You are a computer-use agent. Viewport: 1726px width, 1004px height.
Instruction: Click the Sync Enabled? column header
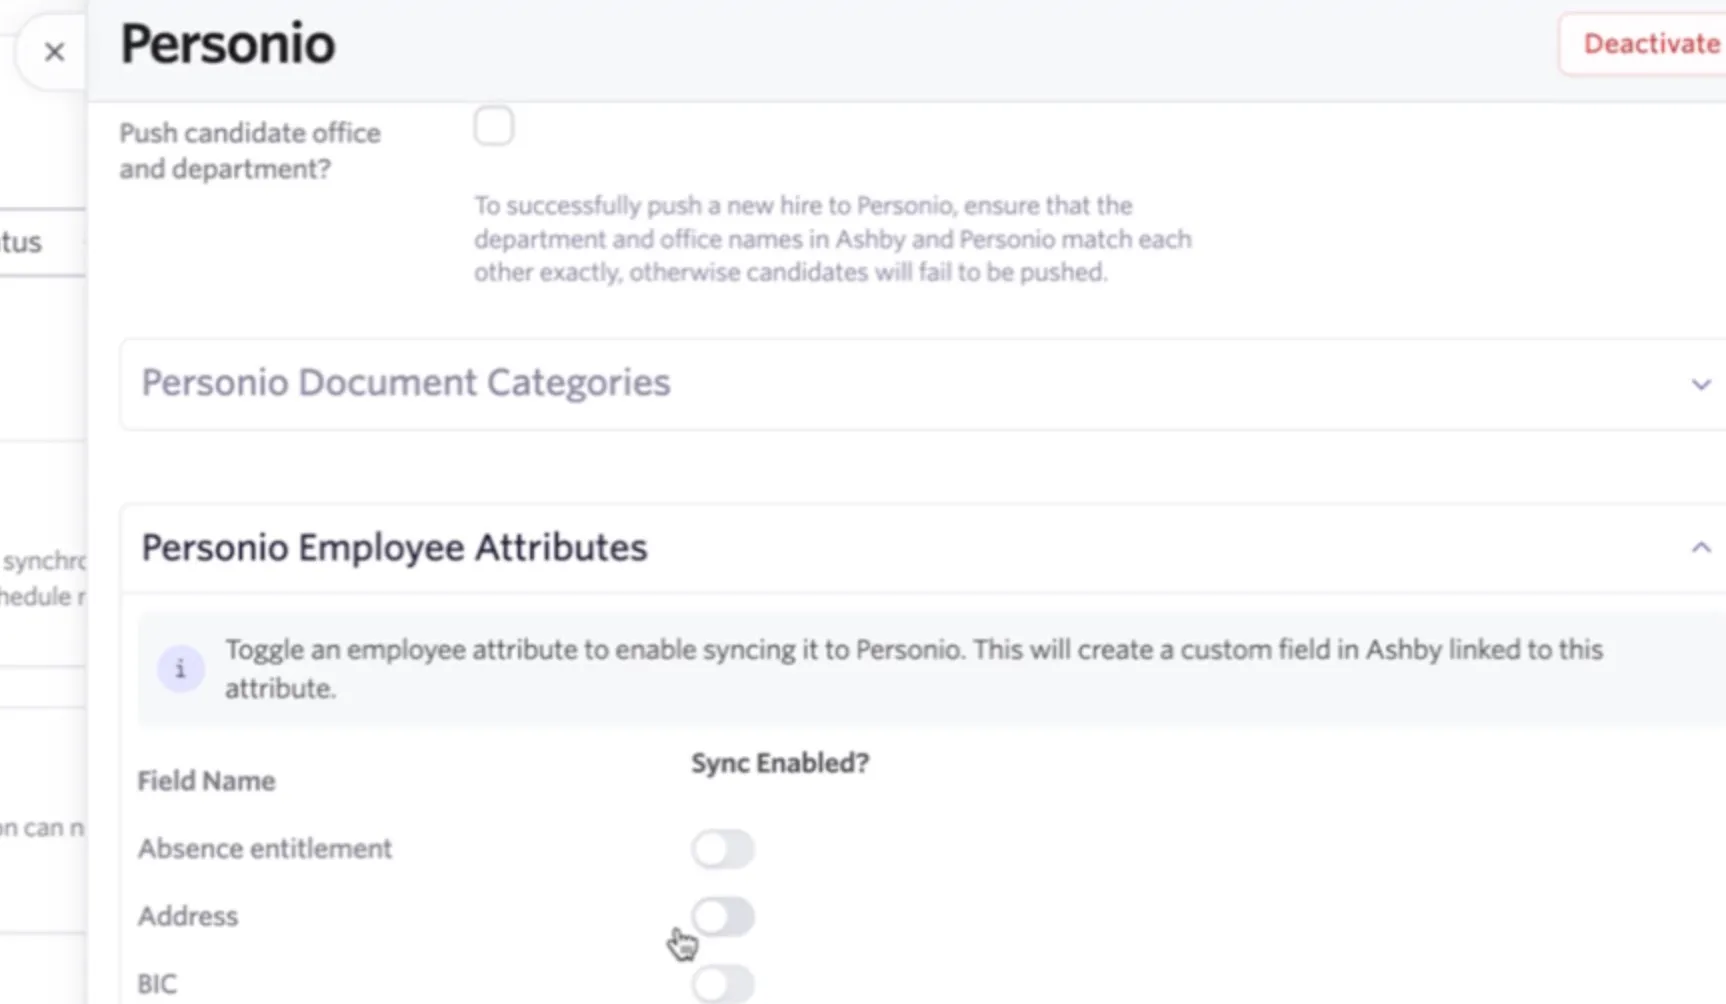[x=780, y=763]
